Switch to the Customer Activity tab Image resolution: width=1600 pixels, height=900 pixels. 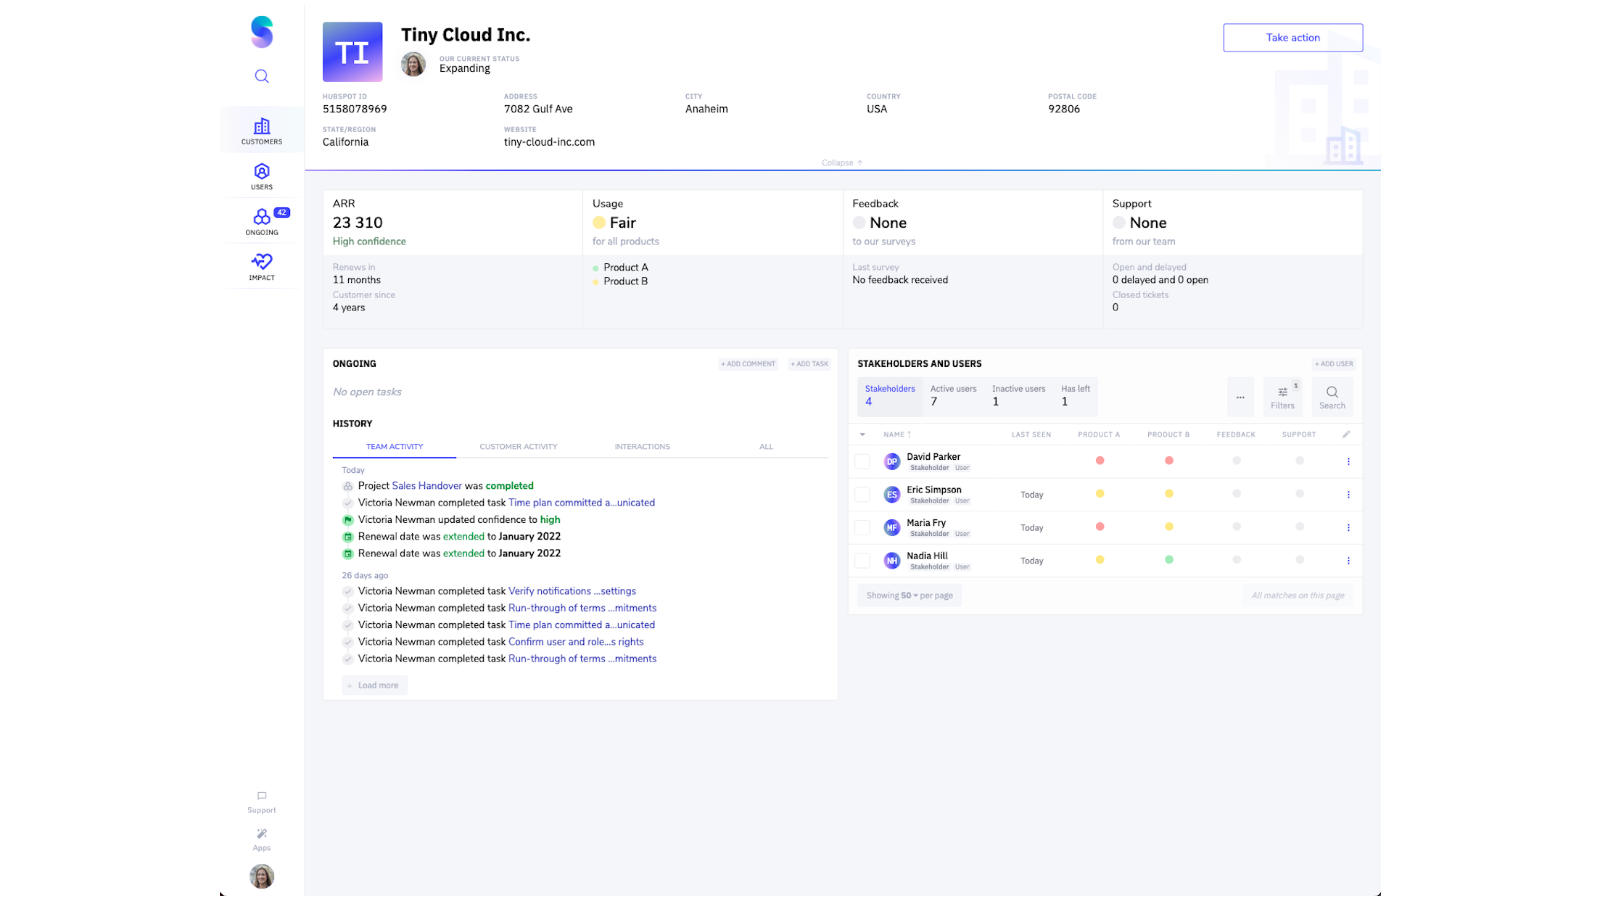(518, 446)
